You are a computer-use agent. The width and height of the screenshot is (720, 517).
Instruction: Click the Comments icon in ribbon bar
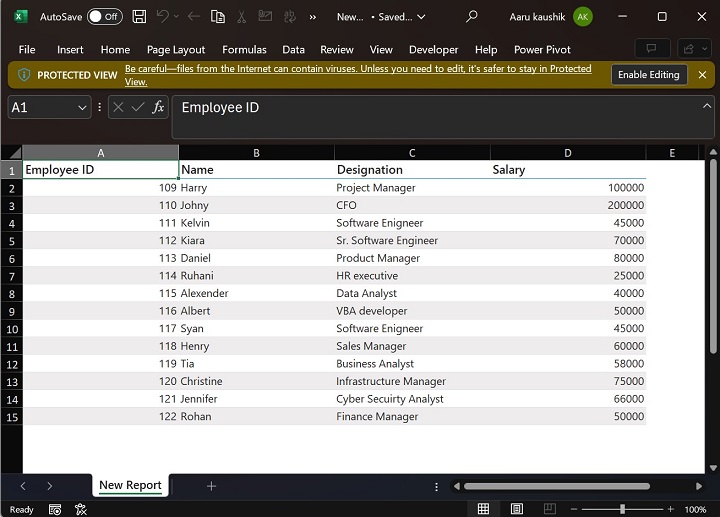(x=651, y=49)
